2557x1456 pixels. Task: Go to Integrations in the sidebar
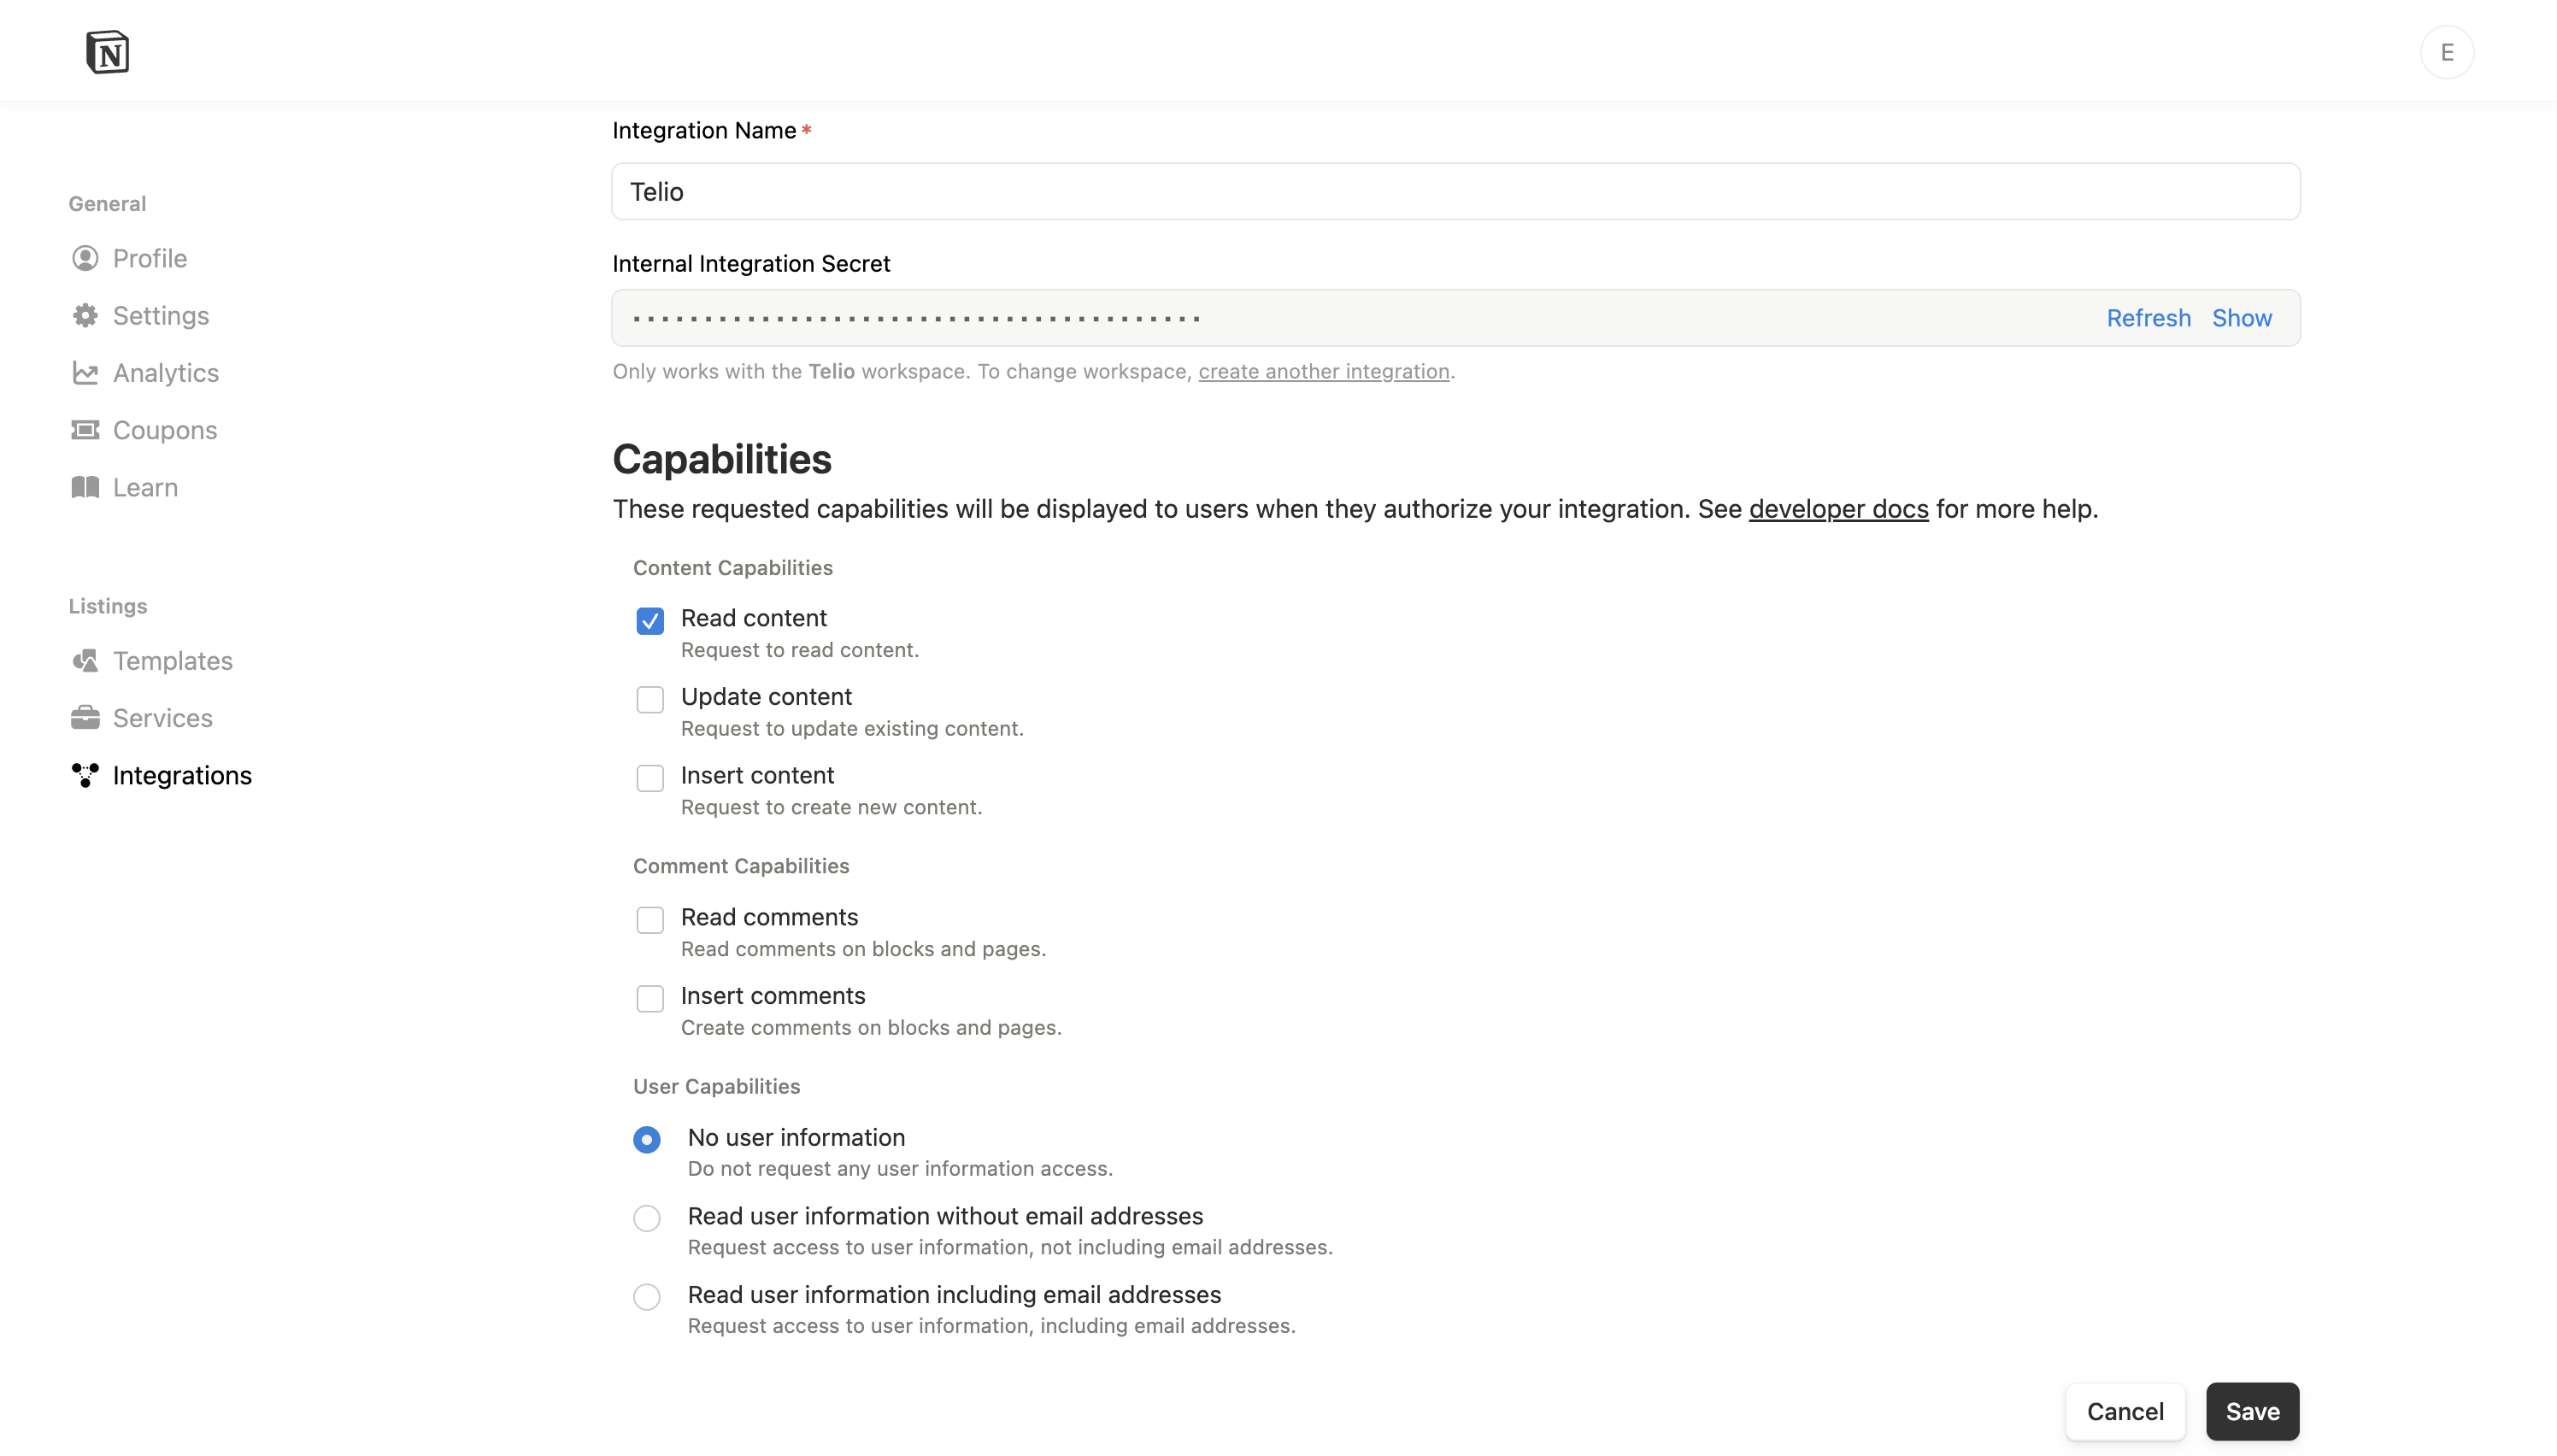pos(181,775)
